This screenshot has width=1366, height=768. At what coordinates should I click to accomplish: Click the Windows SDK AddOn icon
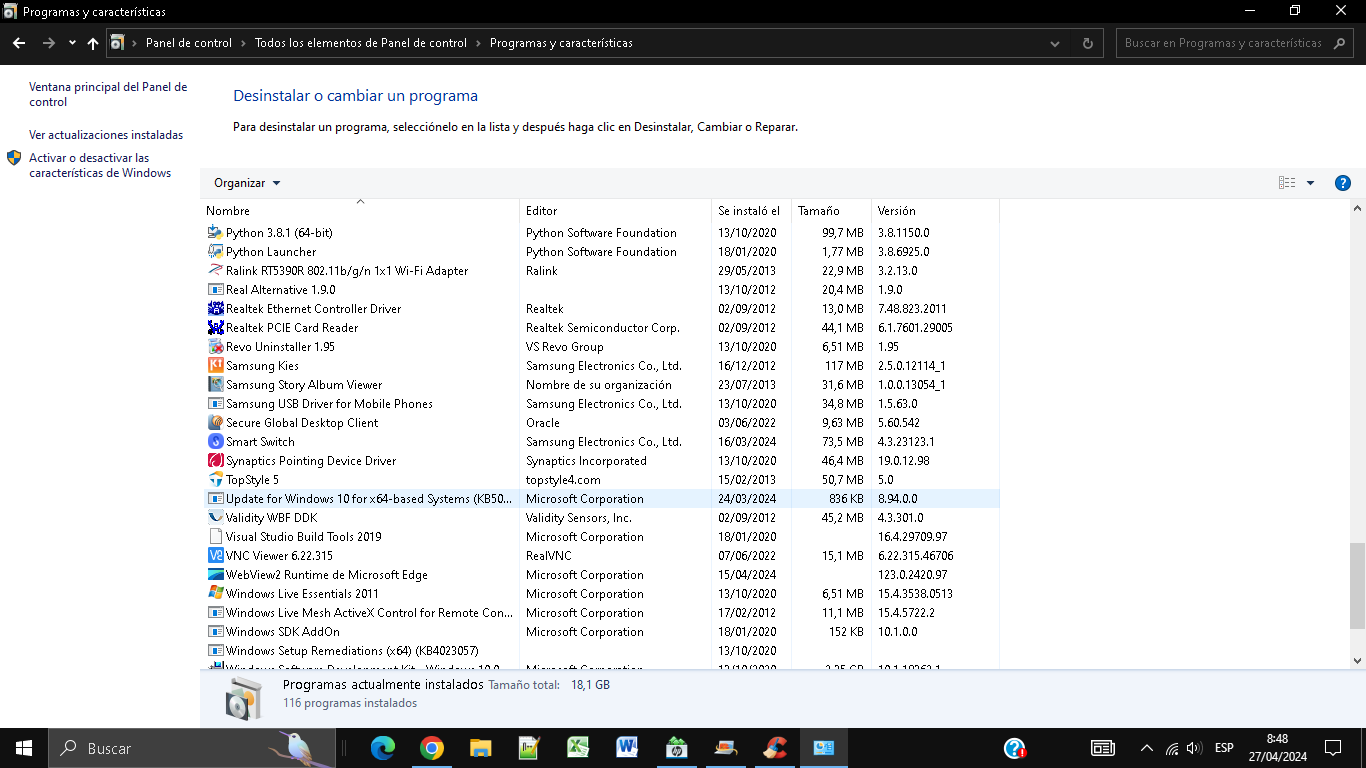point(215,632)
